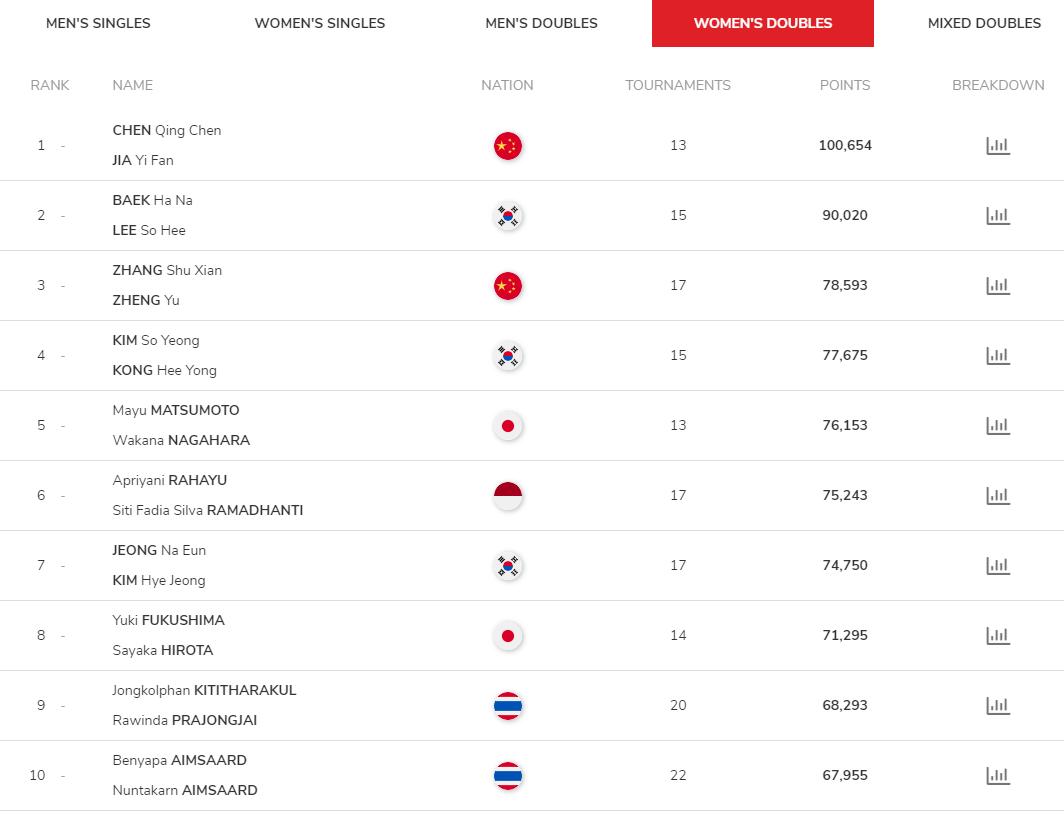Image resolution: width=1064 pixels, height=814 pixels.
Task: Open breakdown chart for Fukushima and Hirota
Action: 998,636
